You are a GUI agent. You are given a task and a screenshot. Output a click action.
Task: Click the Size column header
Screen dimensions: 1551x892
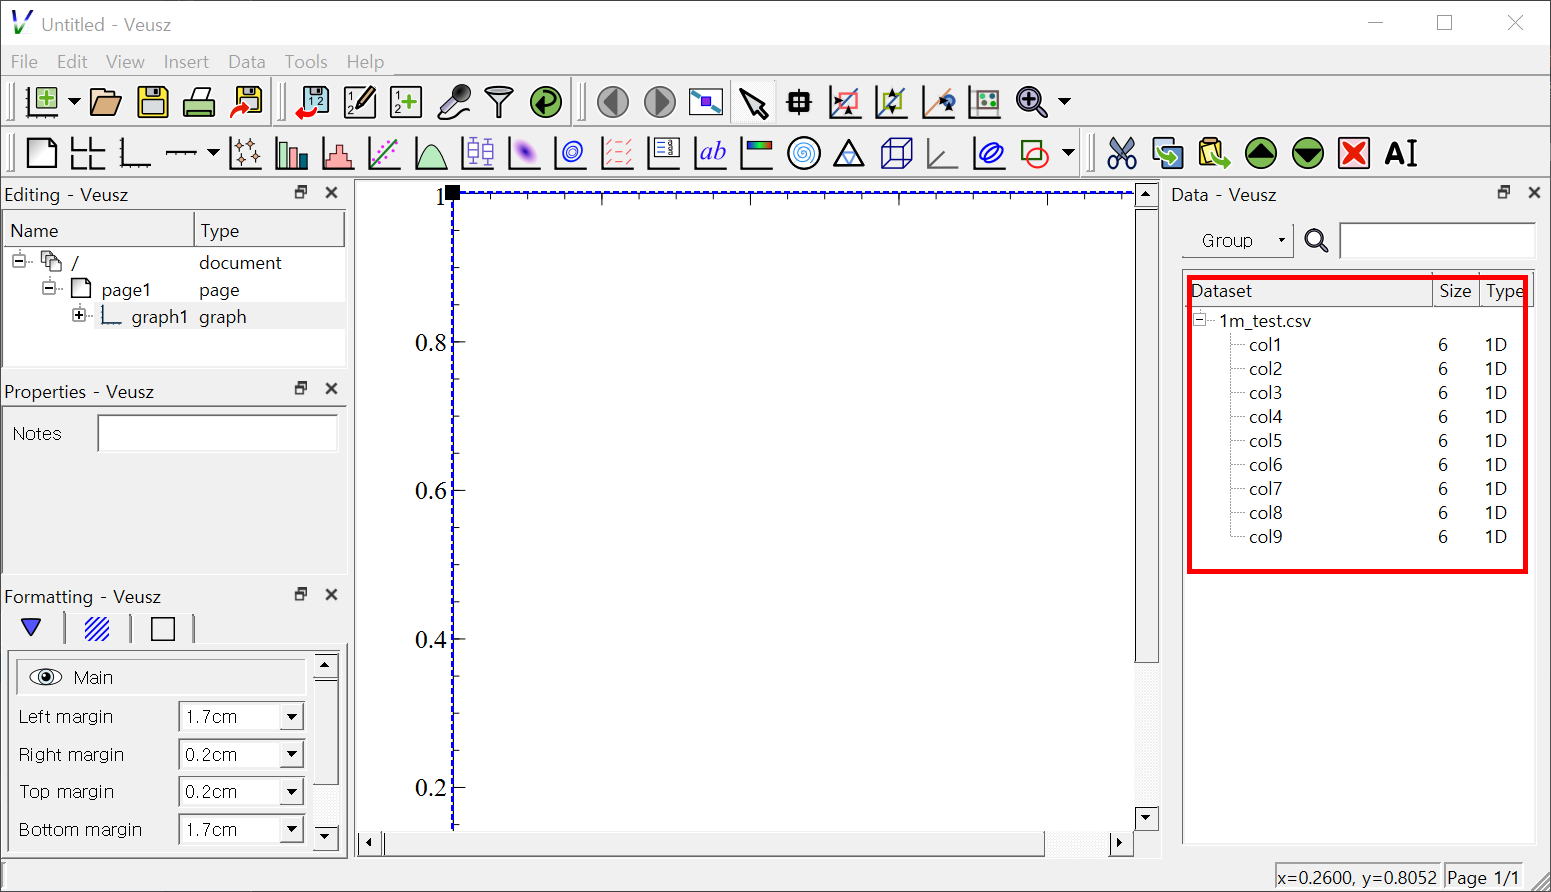tap(1455, 291)
